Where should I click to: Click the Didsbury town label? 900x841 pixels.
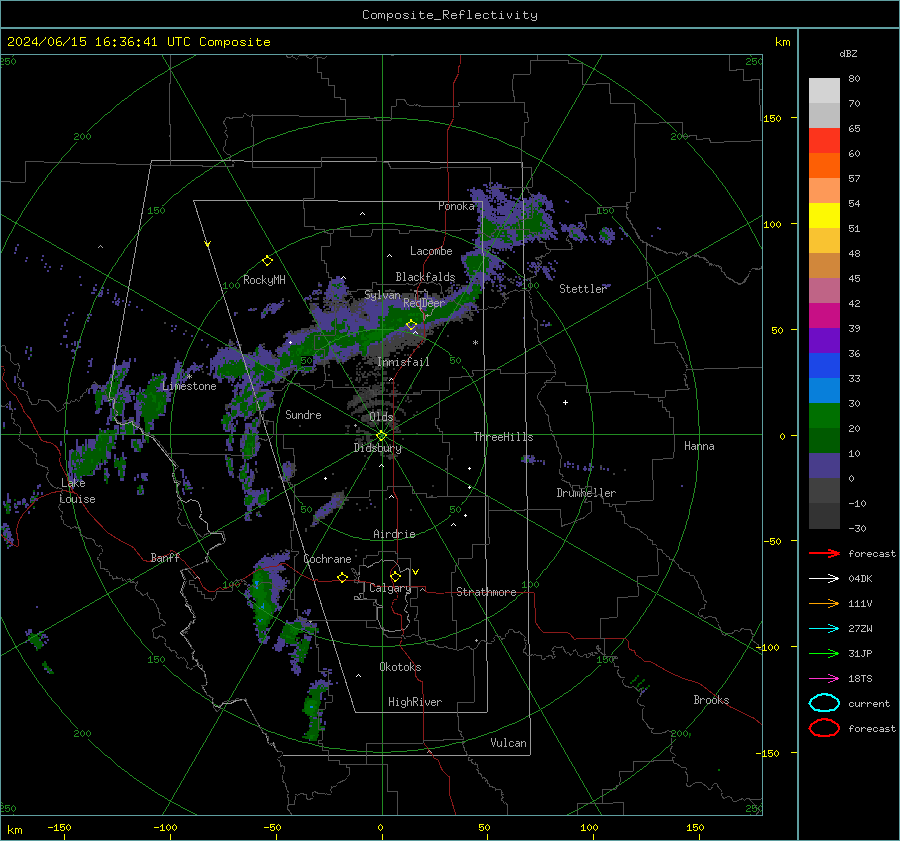(x=378, y=448)
